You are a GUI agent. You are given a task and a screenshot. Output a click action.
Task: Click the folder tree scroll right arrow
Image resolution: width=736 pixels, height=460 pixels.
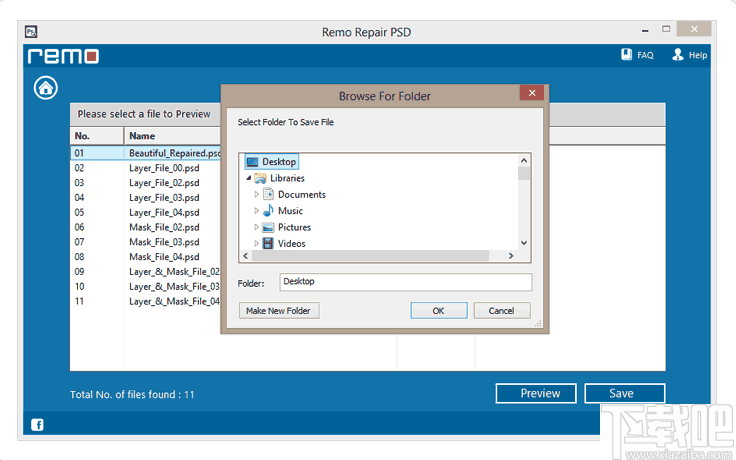click(511, 256)
